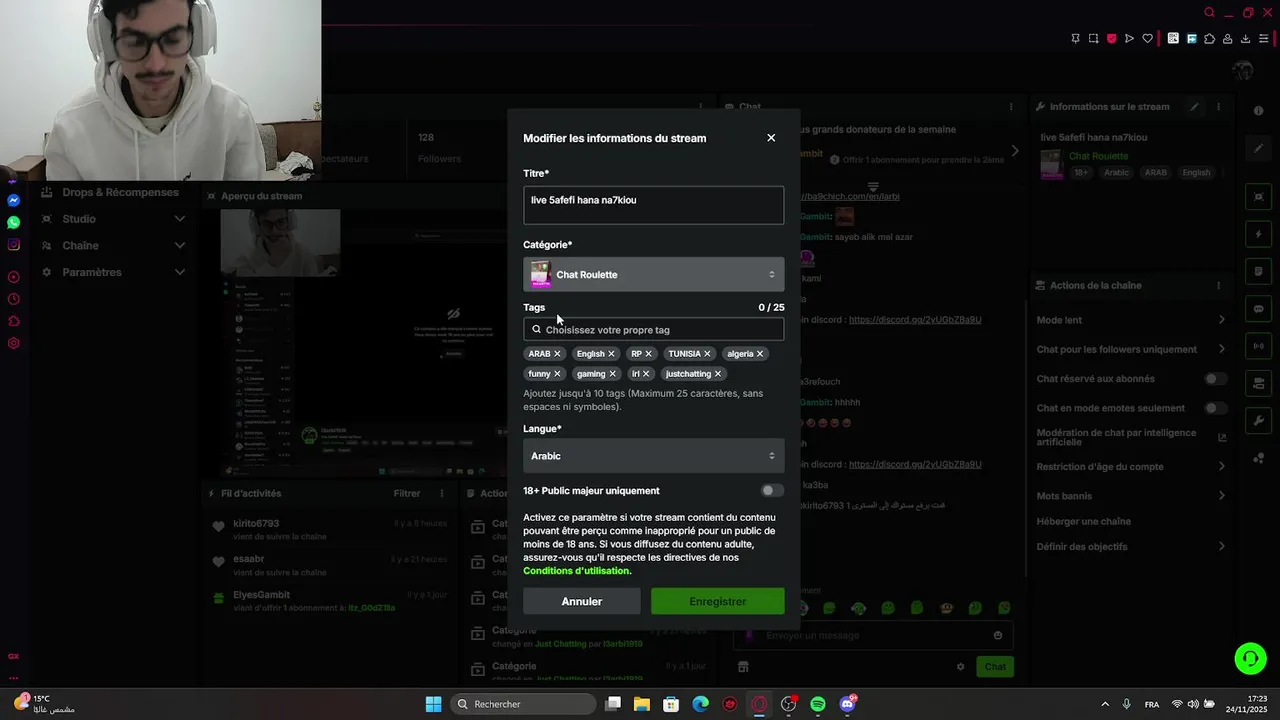Click the snapshot capture icon in toolbar
The height and width of the screenshot is (720, 1280).
click(1093, 39)
